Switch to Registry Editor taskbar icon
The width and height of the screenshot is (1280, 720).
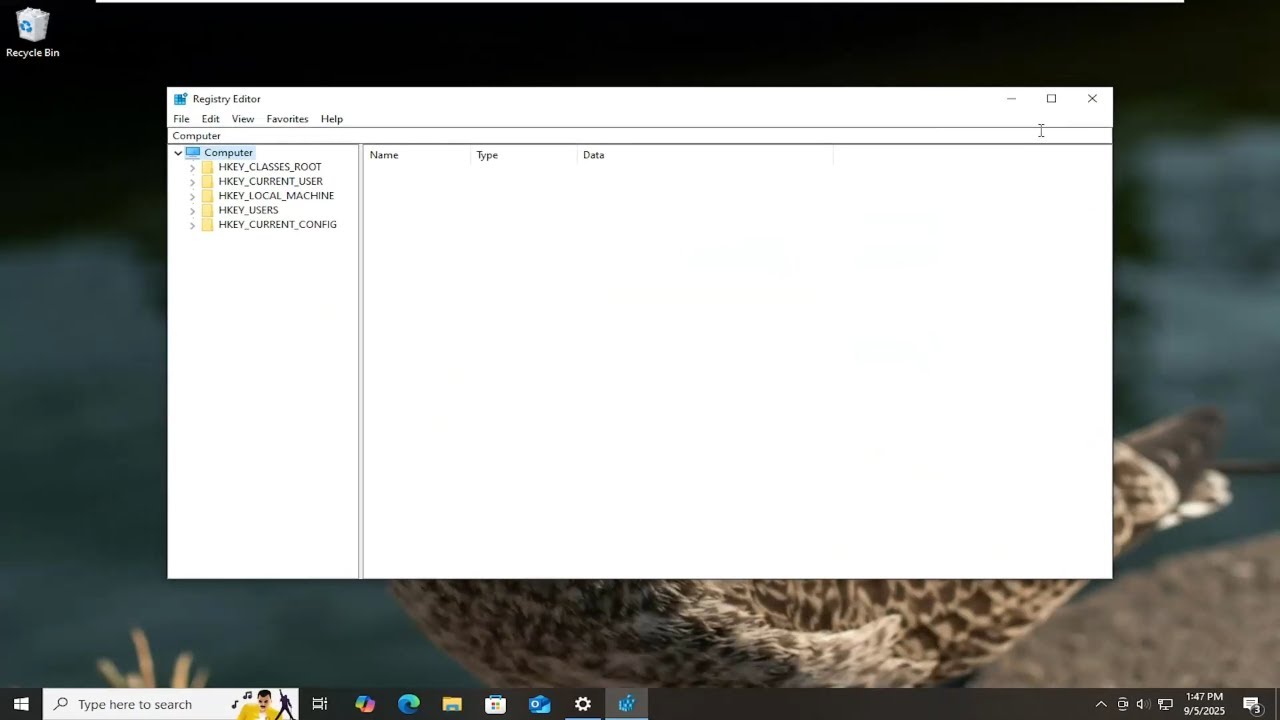(x=627, y=704)
